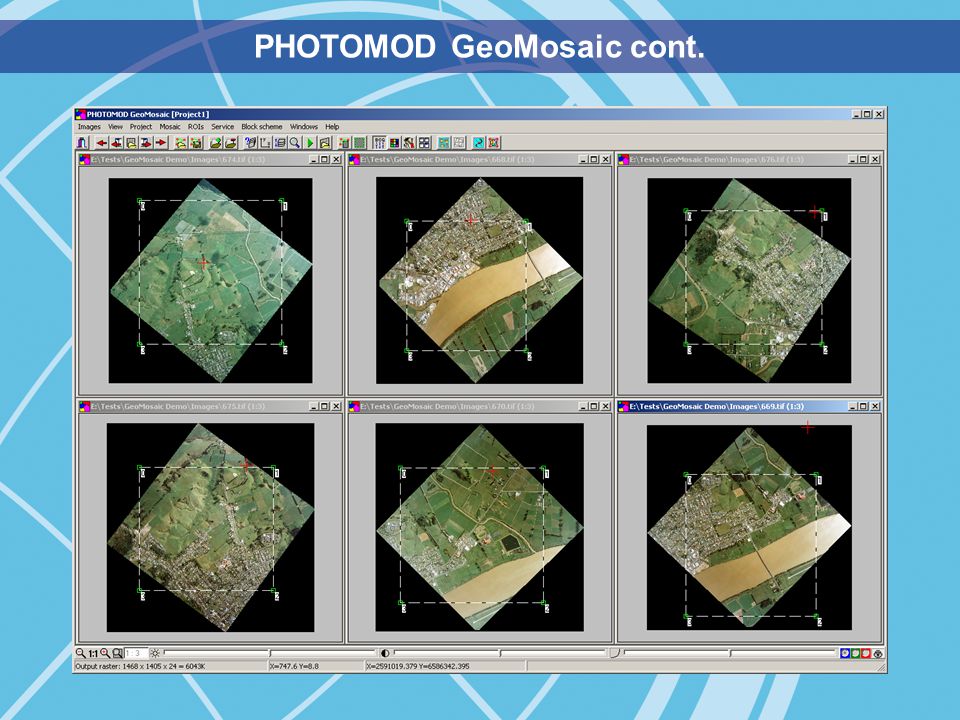The height and width of the screenshot is (720, 960).
Task: Click the cyan grid block scheme toolbar icon
Action: [x=444, y=143]
